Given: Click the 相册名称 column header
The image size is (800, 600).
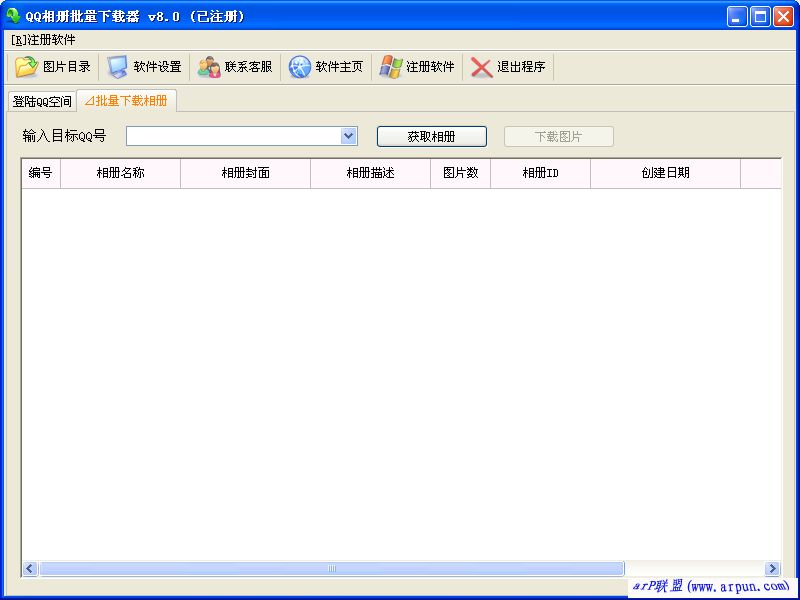Looking at the screenshot, I should [121, 172].
